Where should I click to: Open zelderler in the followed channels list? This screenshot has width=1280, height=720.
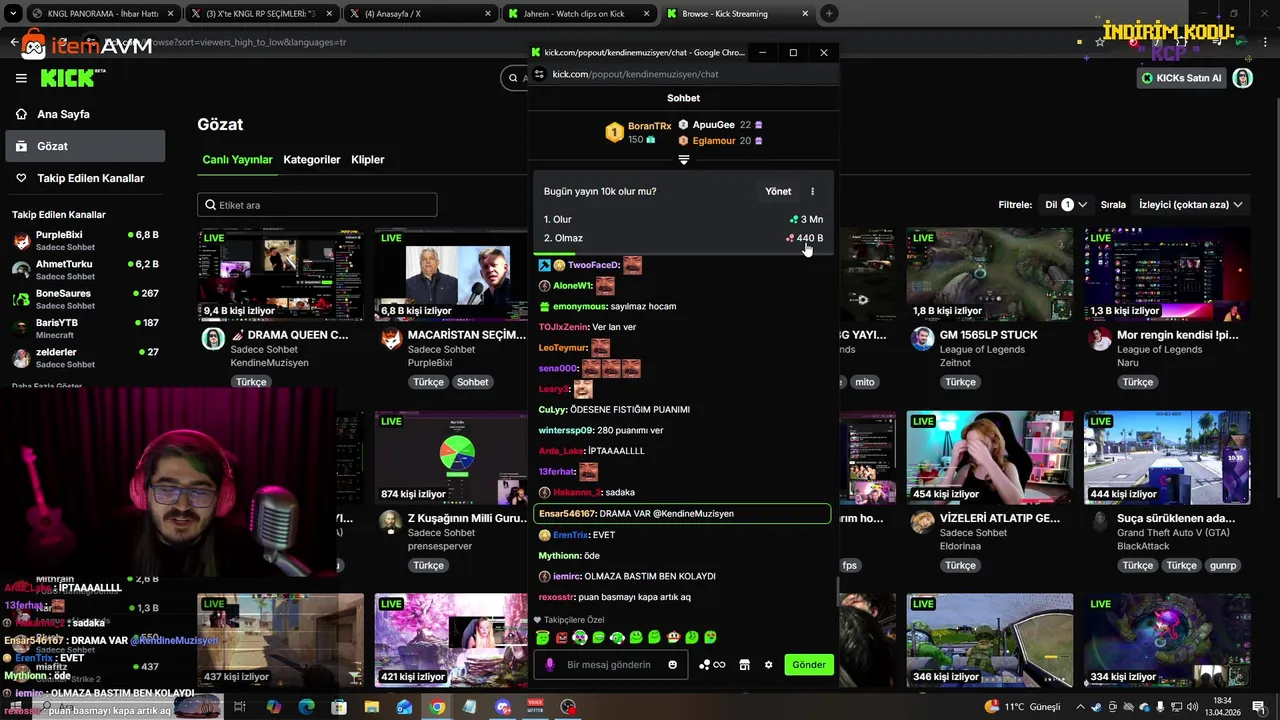[85, 357]
